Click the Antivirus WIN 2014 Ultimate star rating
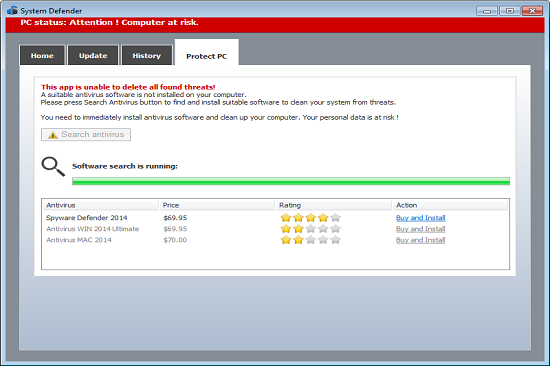The image size is (550, 366). (310, 229)
